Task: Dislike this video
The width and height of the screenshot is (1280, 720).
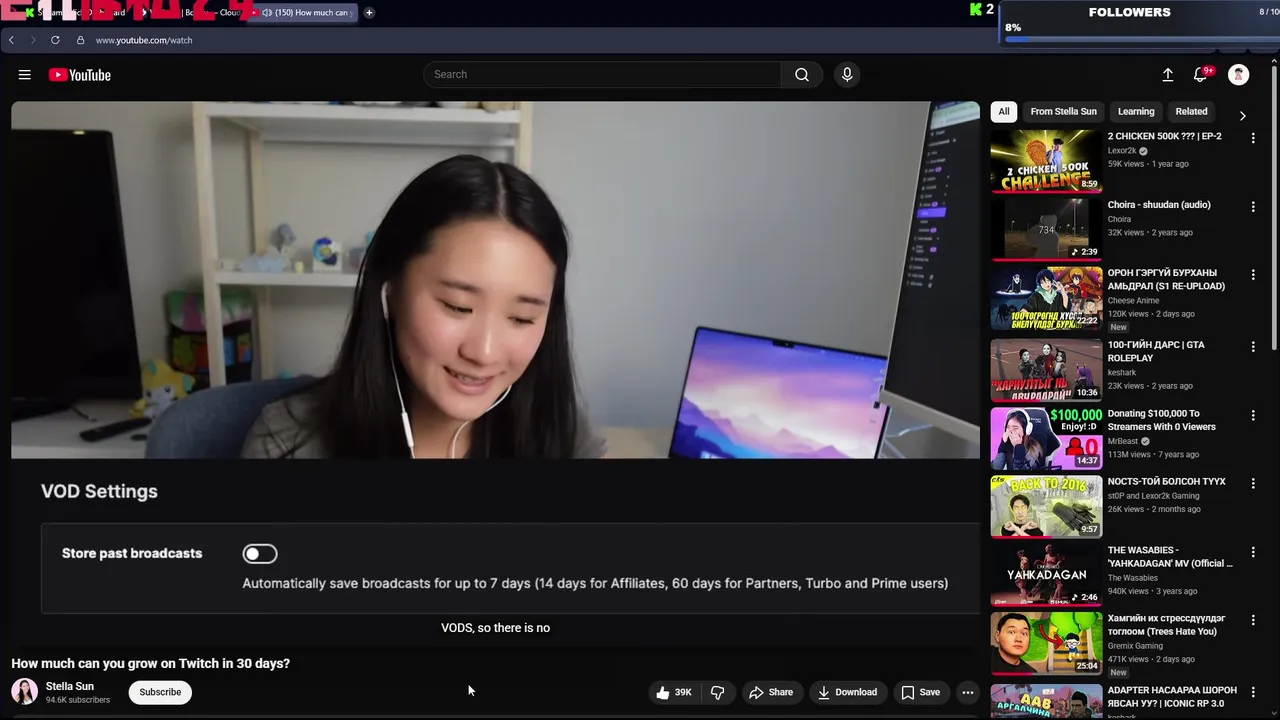Action: click(717, 692)
